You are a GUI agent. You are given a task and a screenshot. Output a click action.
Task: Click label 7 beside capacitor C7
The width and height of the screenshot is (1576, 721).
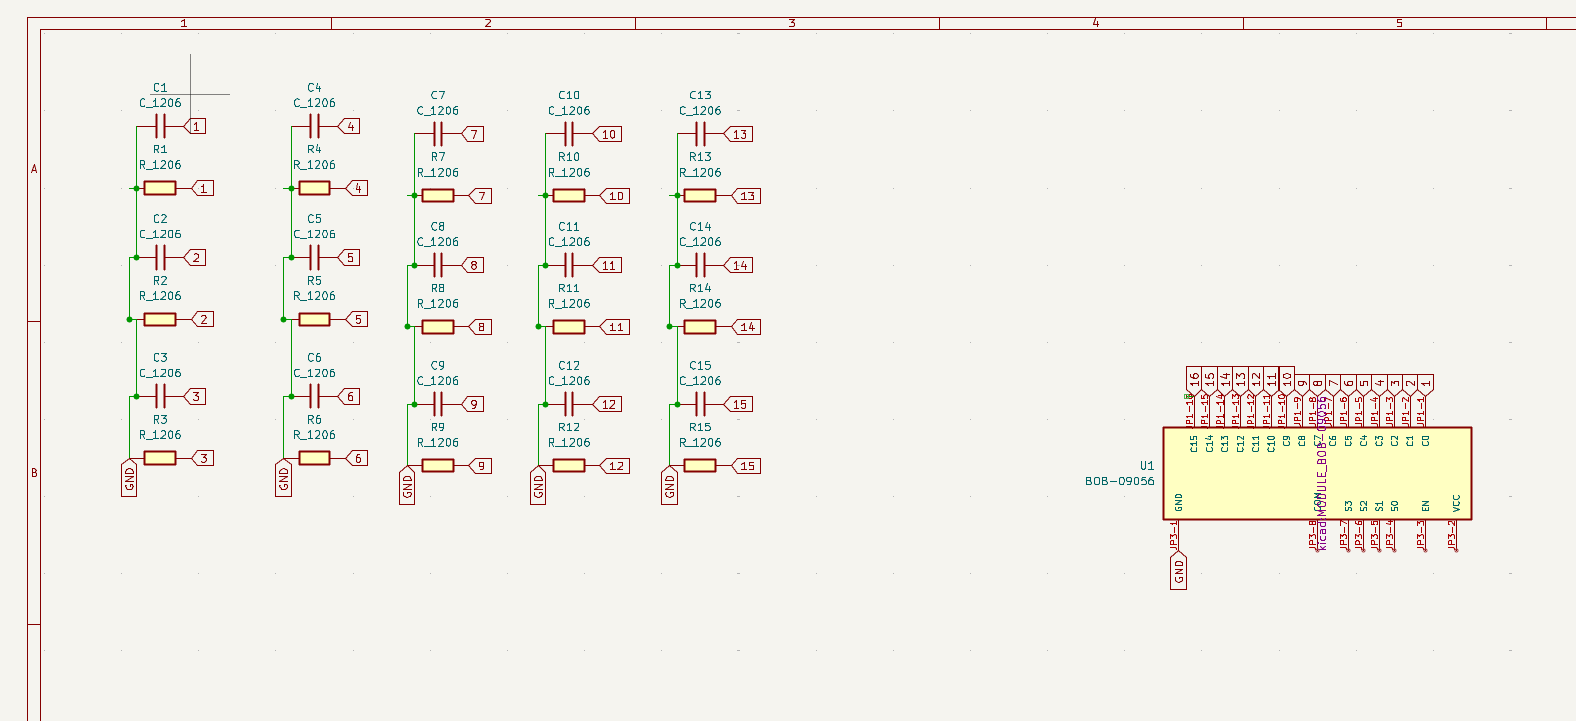click(x=473, y=134)
